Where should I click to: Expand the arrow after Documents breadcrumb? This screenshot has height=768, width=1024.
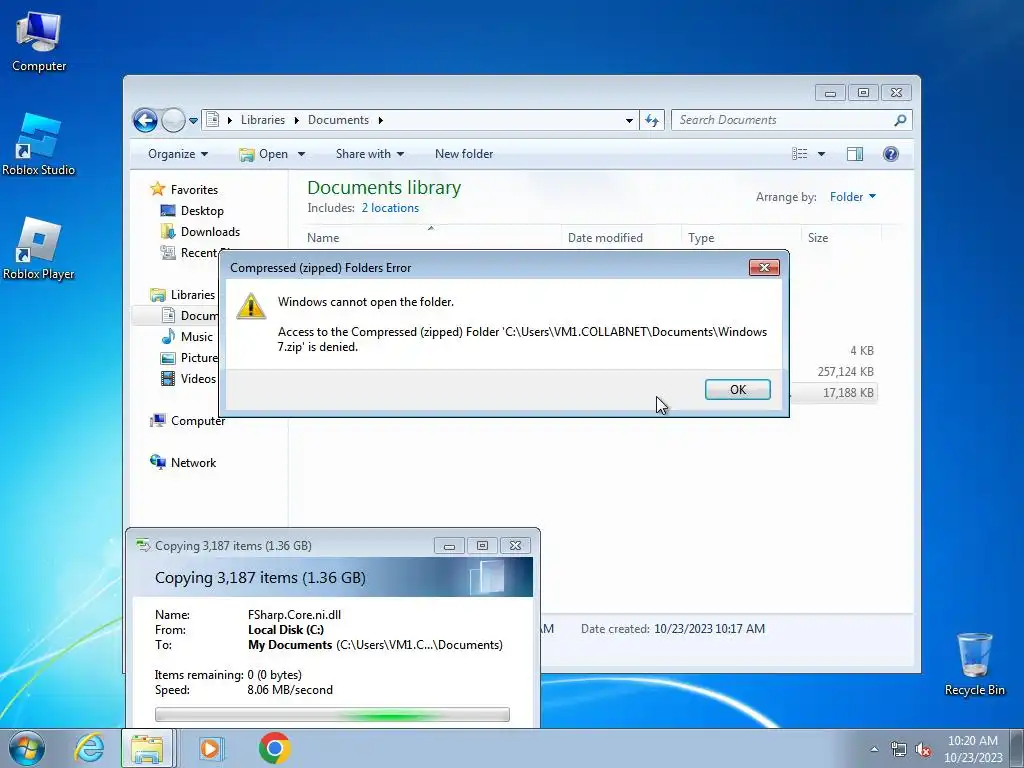pyautogui.click(x=380, y=120)
